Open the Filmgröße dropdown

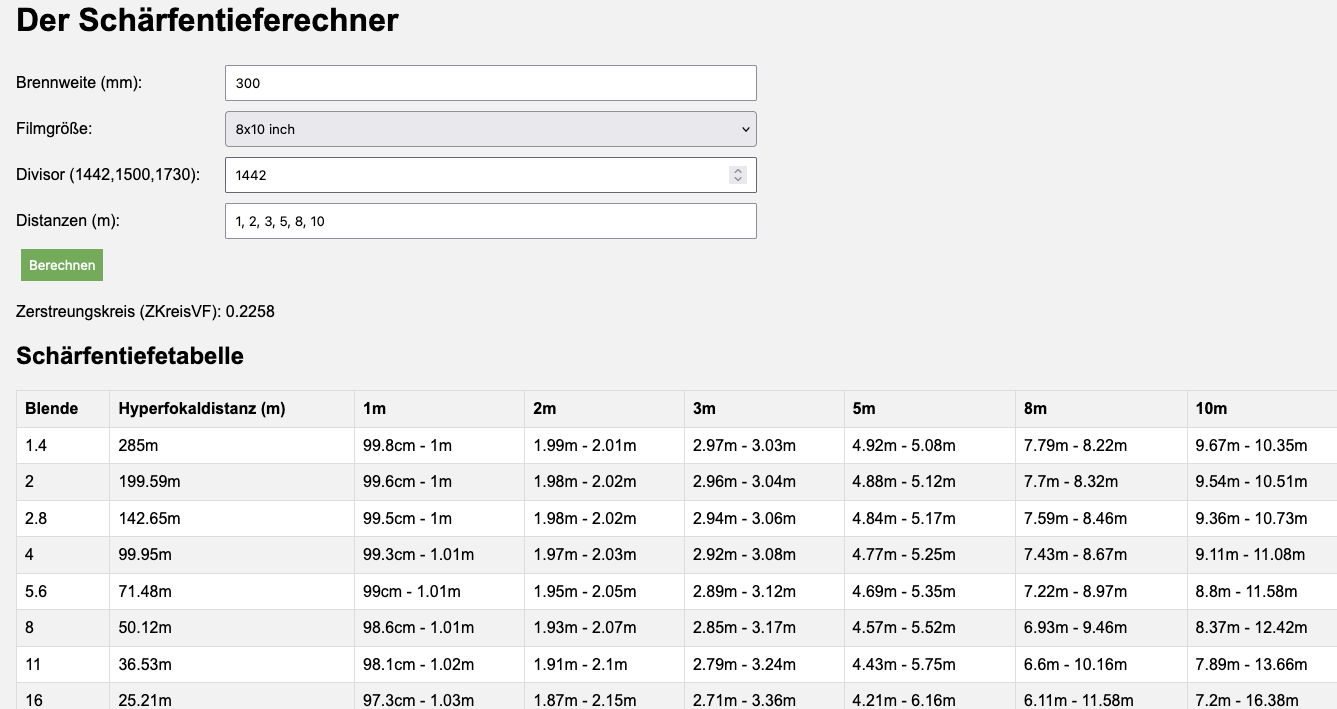coord(490,129)
